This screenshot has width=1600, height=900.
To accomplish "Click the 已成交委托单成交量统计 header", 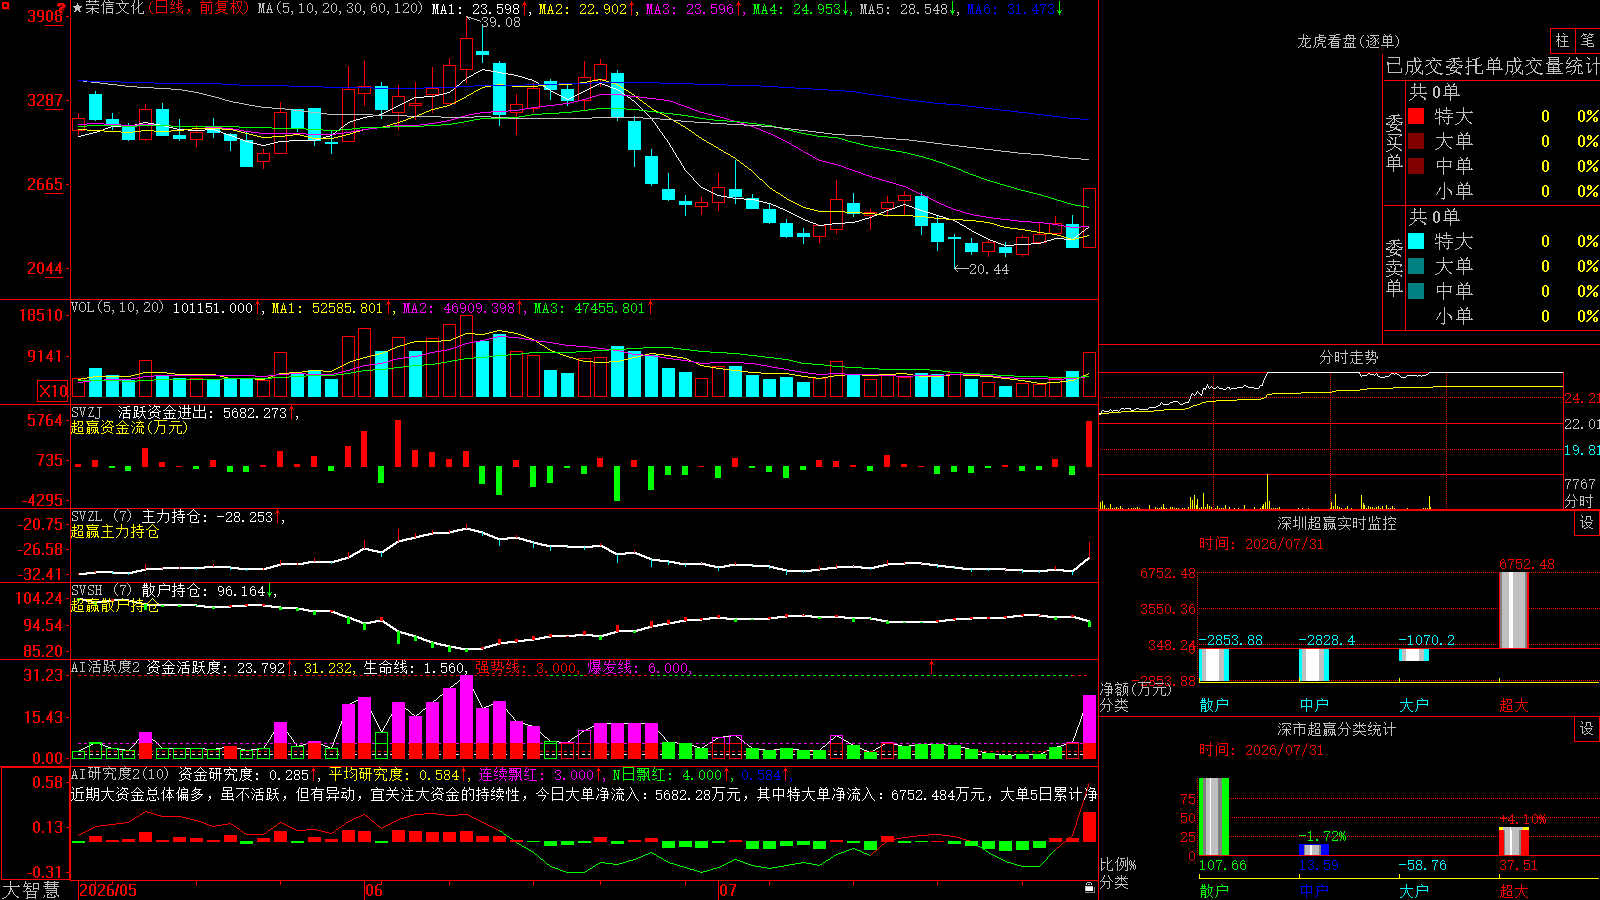I will 1492,66.
